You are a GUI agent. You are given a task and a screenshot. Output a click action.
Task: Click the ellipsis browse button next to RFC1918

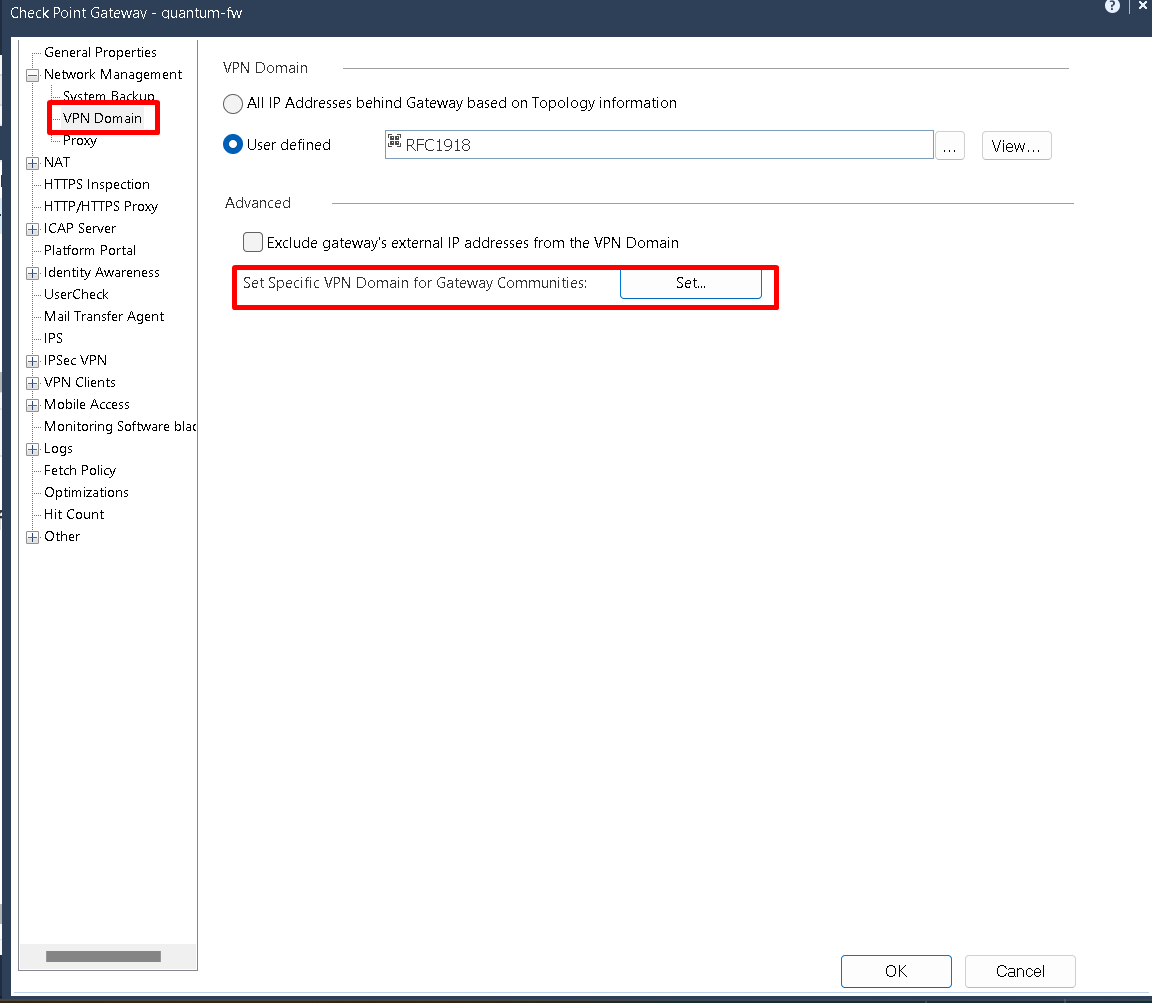[x=949, y=146]
